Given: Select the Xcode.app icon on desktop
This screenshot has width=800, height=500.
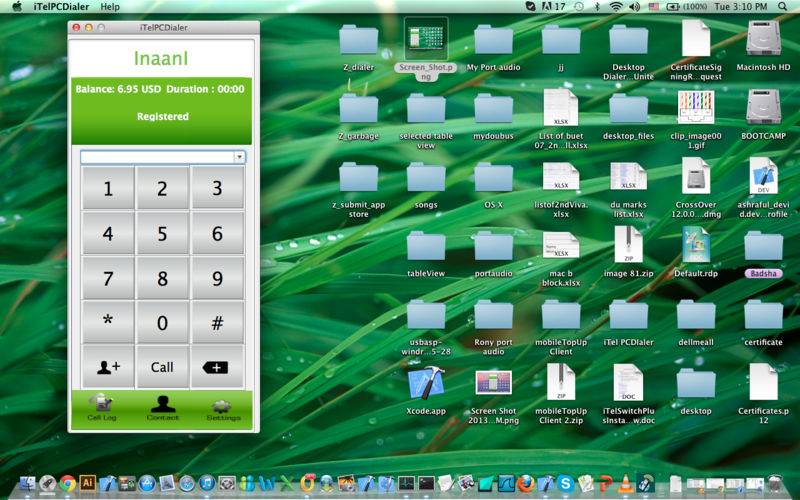Looking at the screenshot, I should pos(426,383).
